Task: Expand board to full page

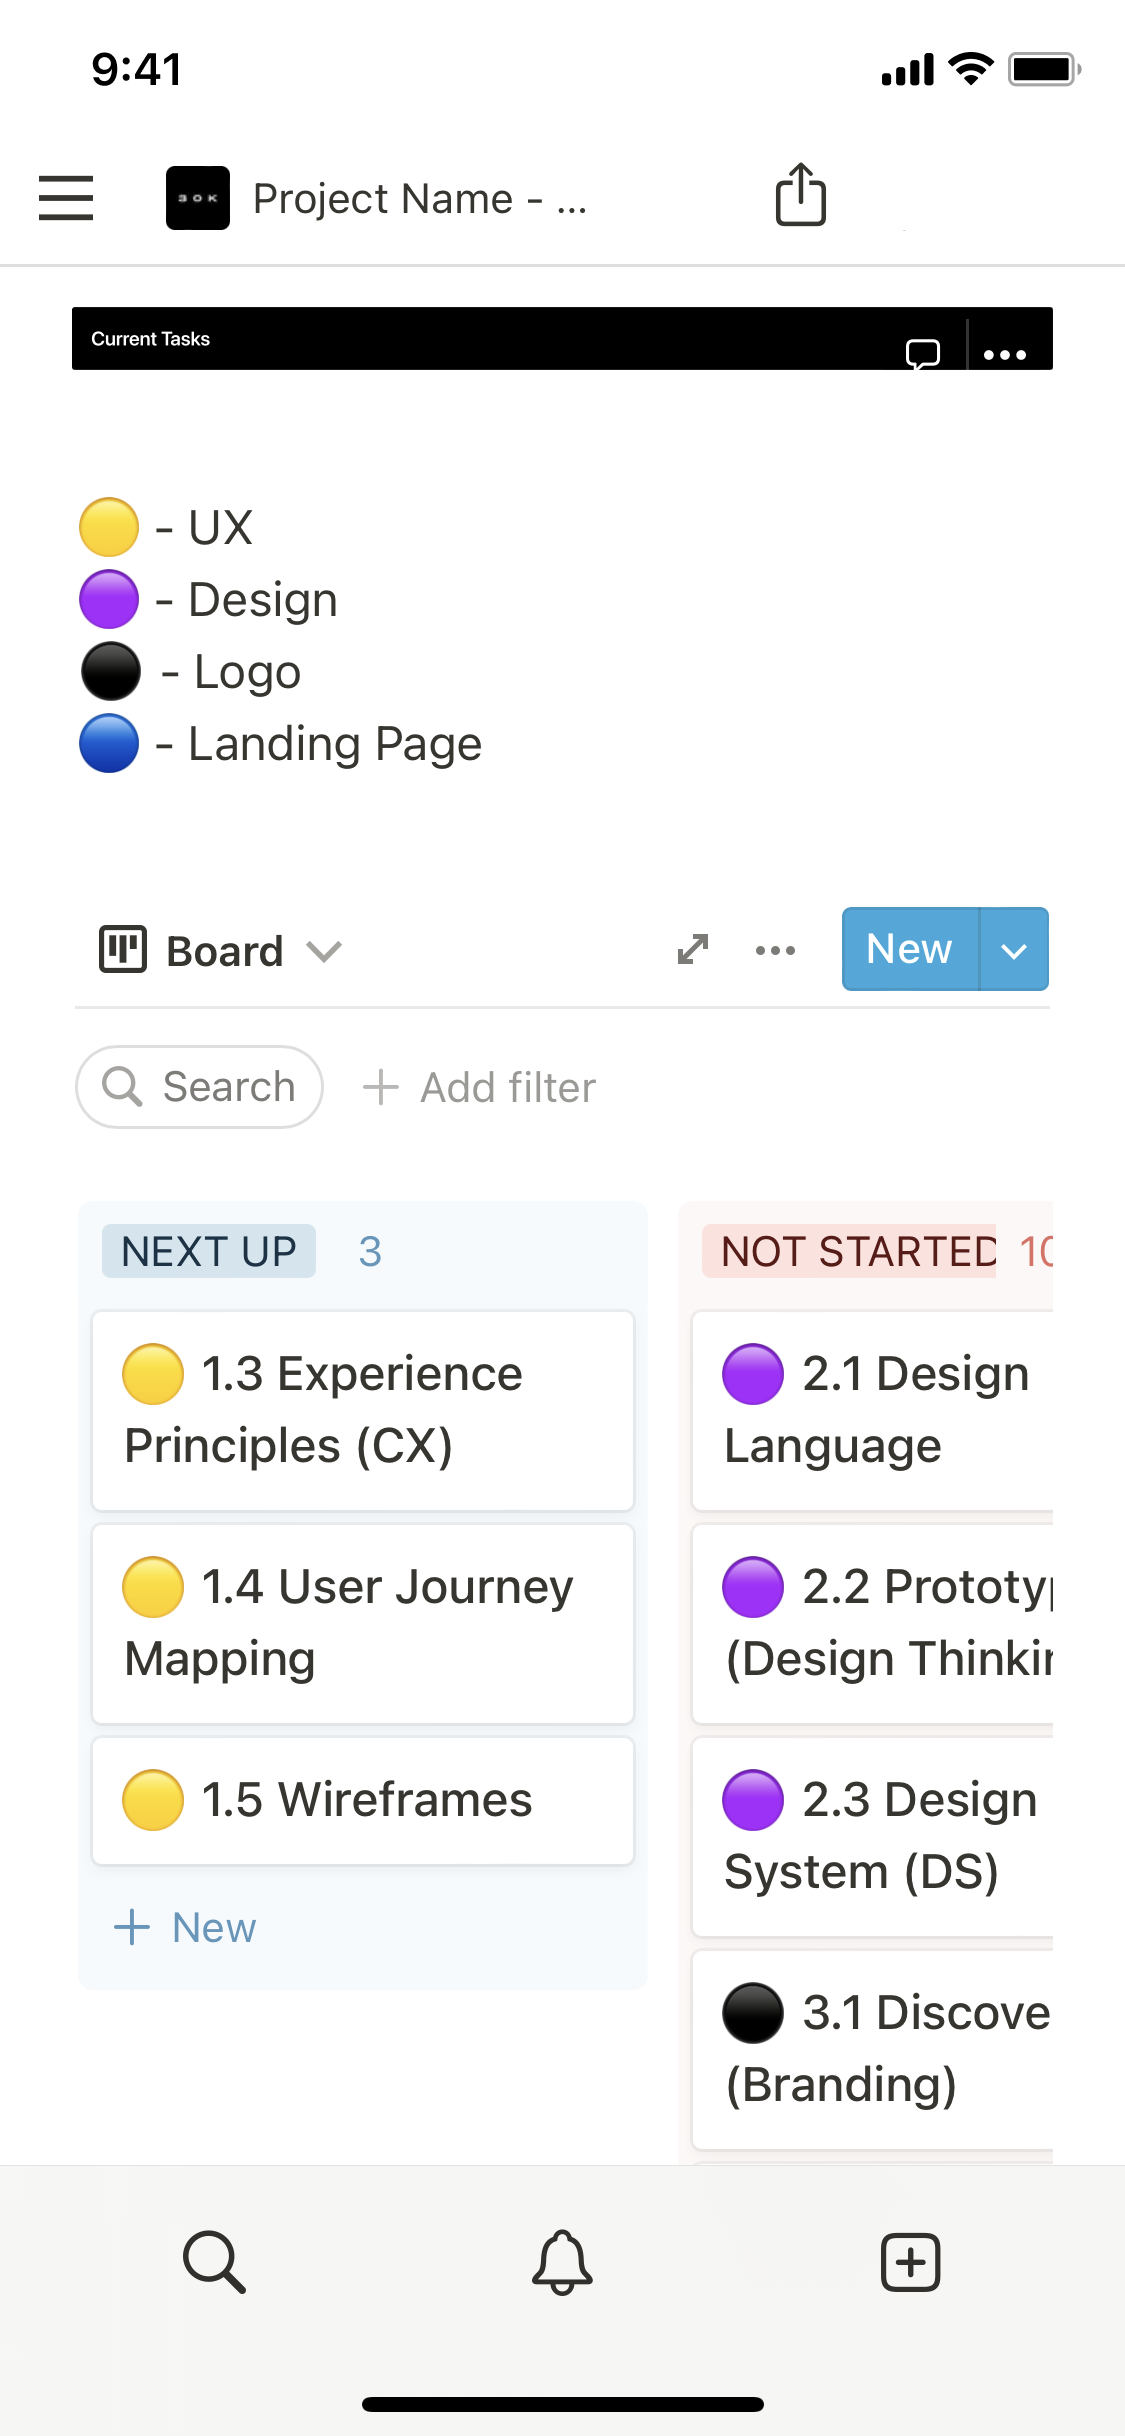Action: point(692,949)
